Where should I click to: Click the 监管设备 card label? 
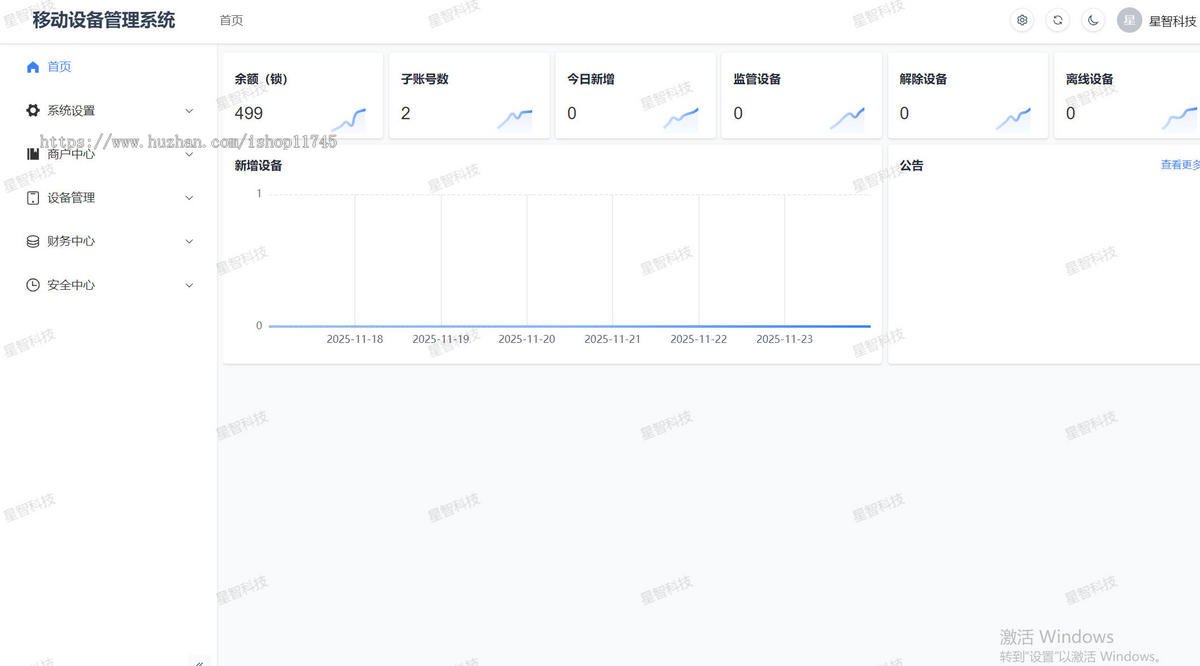point(757,79)
